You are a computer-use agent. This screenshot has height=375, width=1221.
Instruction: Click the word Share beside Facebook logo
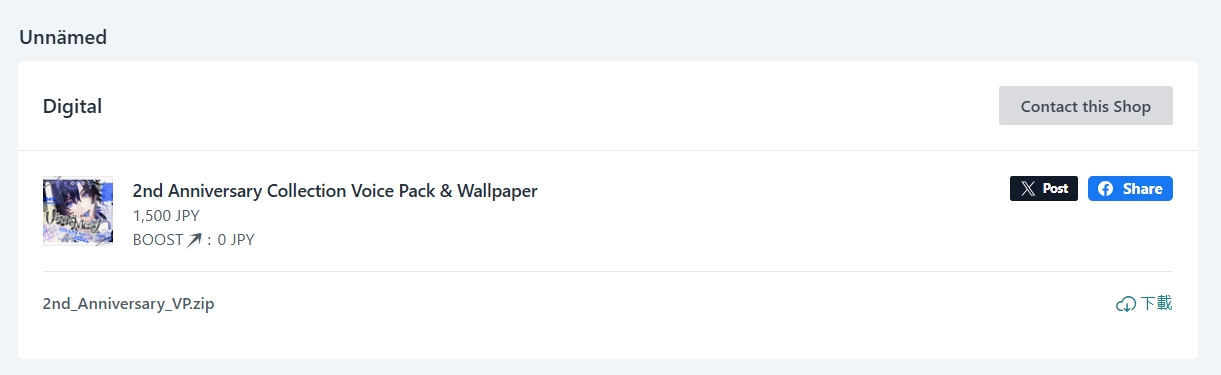point(1142,189)
